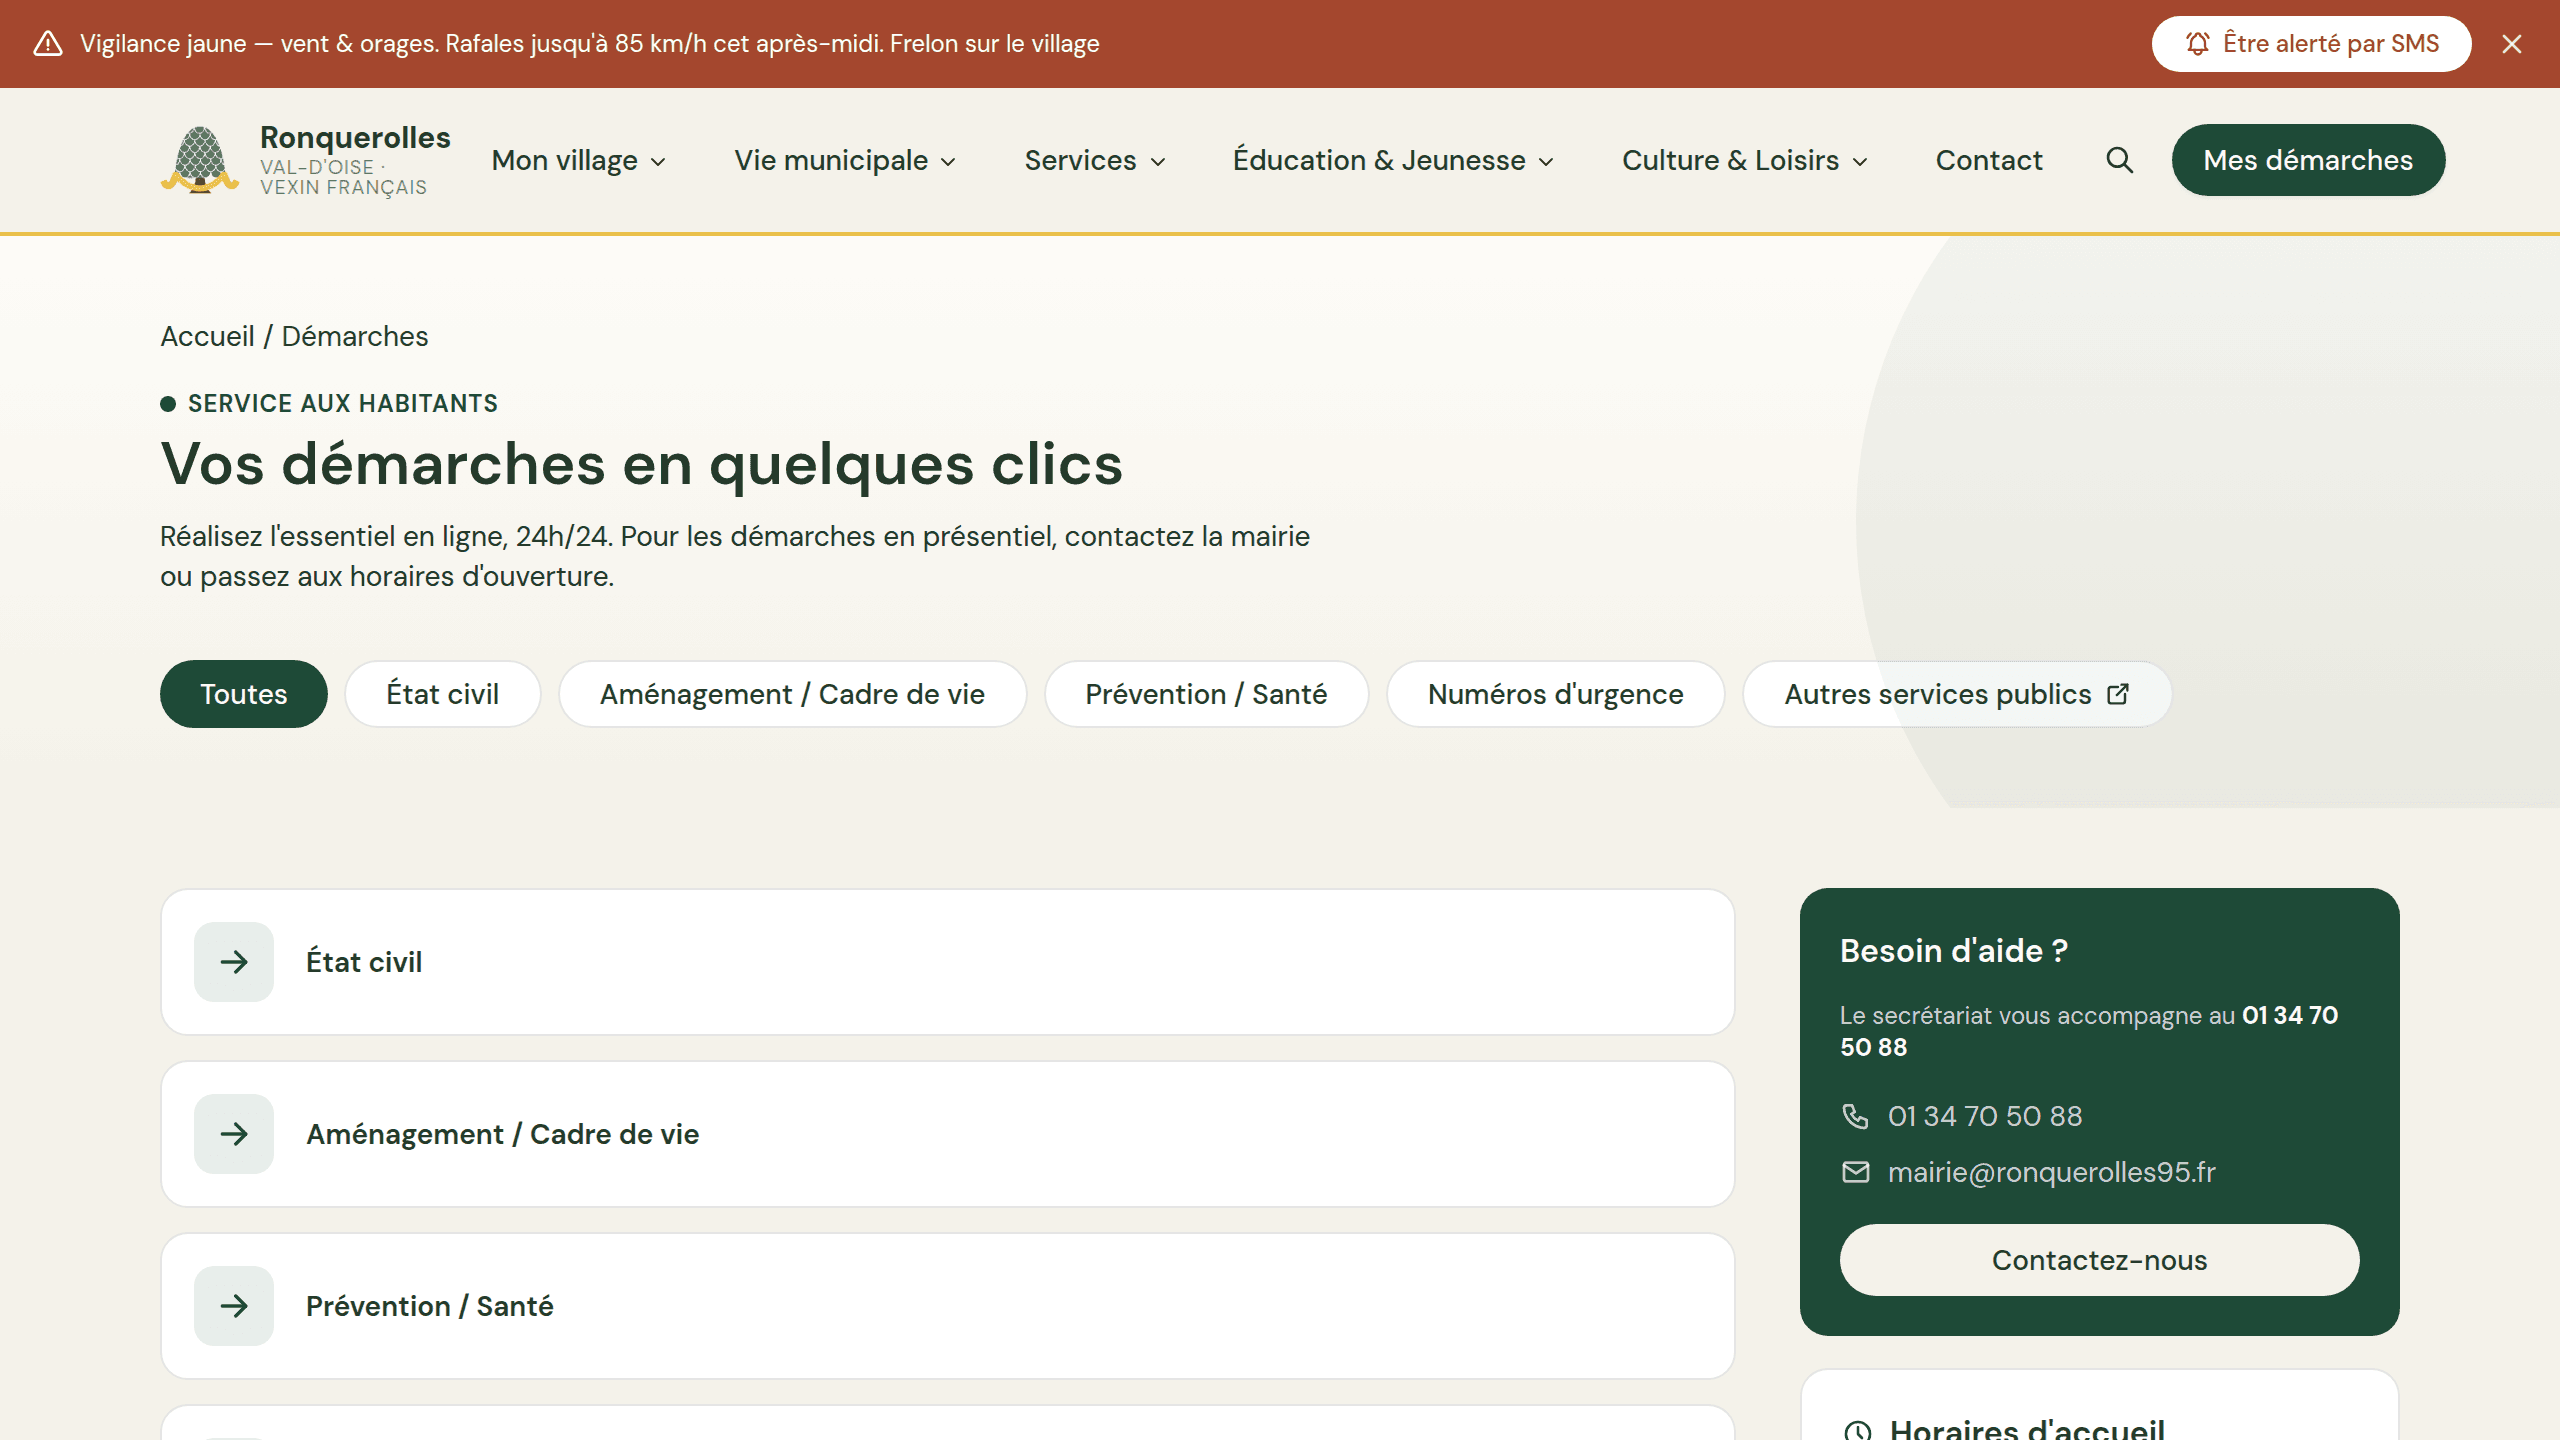Email mairie@ronquerolles95.fr
The width and height of the screenshot is (2560, 1440).
click(2051, 1172)
